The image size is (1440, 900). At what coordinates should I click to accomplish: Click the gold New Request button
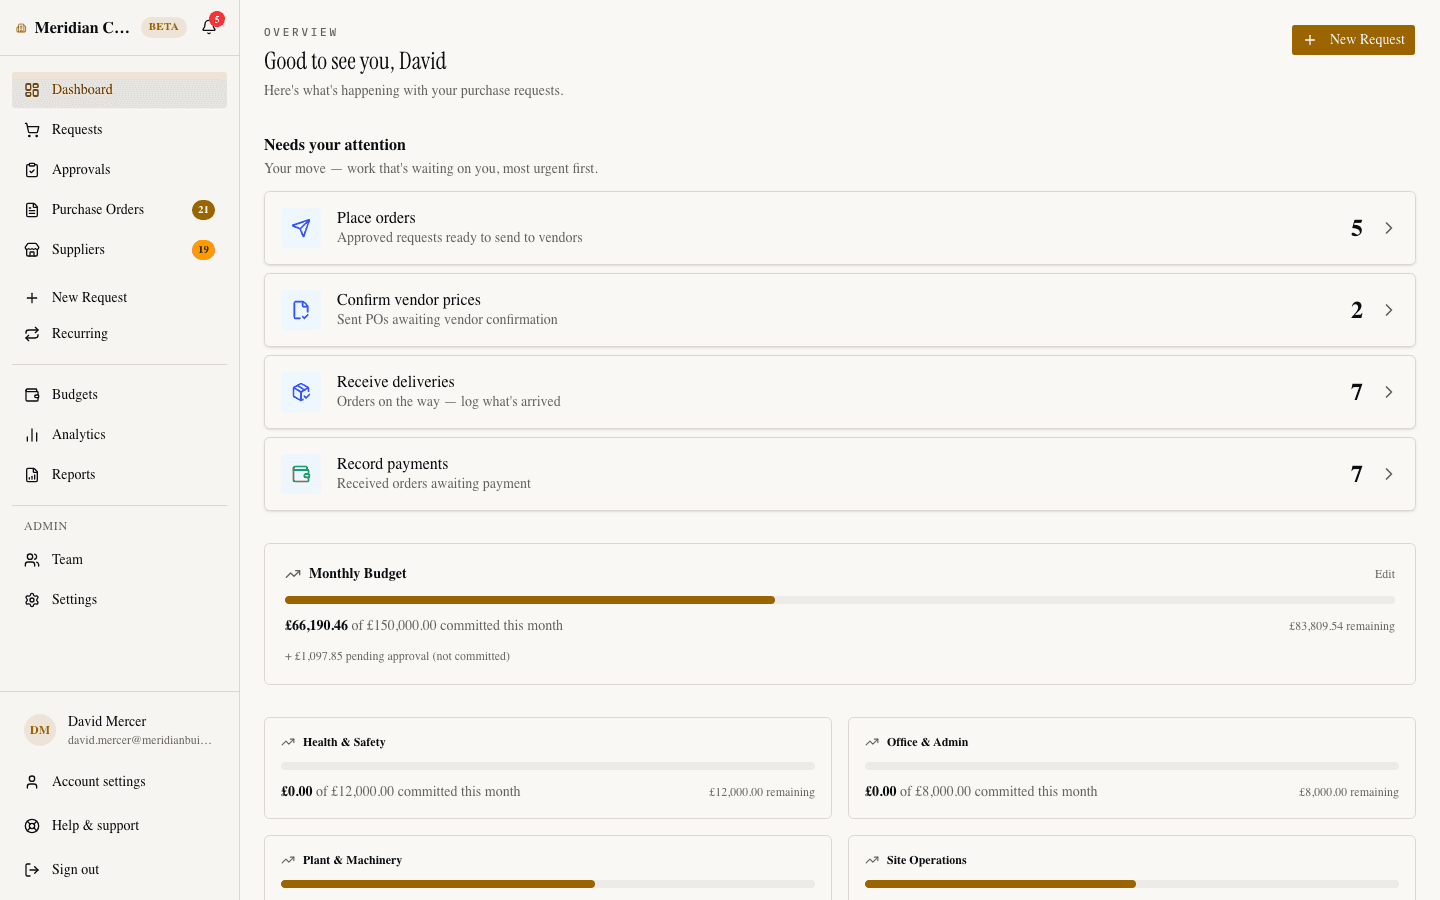1353,40
